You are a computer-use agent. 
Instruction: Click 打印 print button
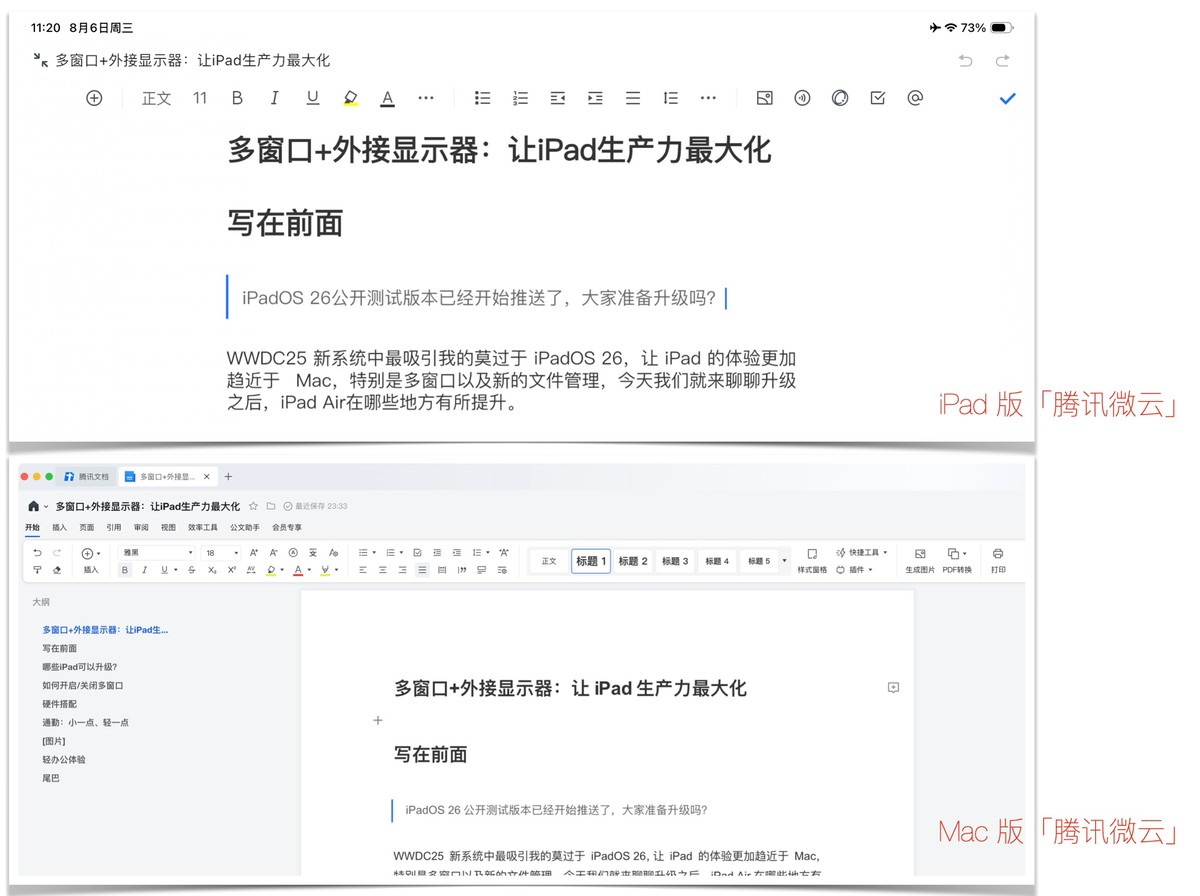998,561
